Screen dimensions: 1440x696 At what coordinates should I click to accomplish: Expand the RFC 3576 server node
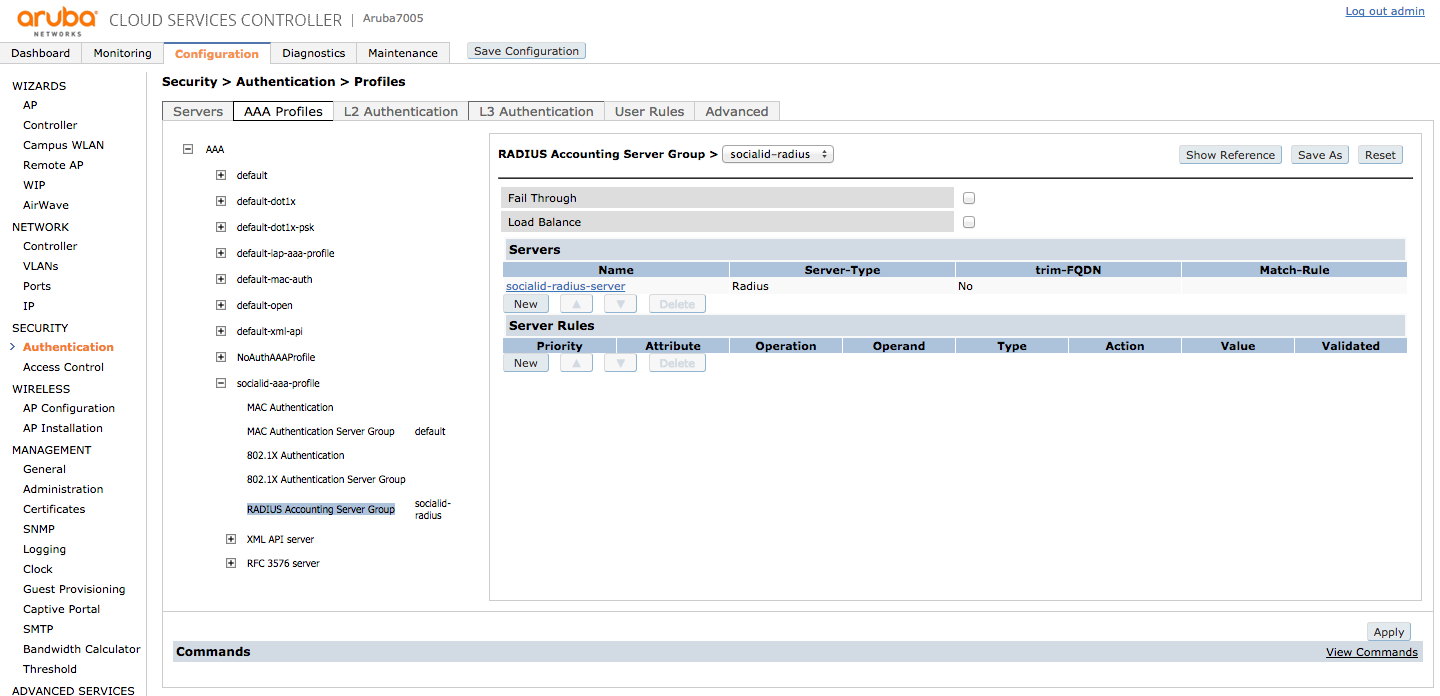pos(231,563)
